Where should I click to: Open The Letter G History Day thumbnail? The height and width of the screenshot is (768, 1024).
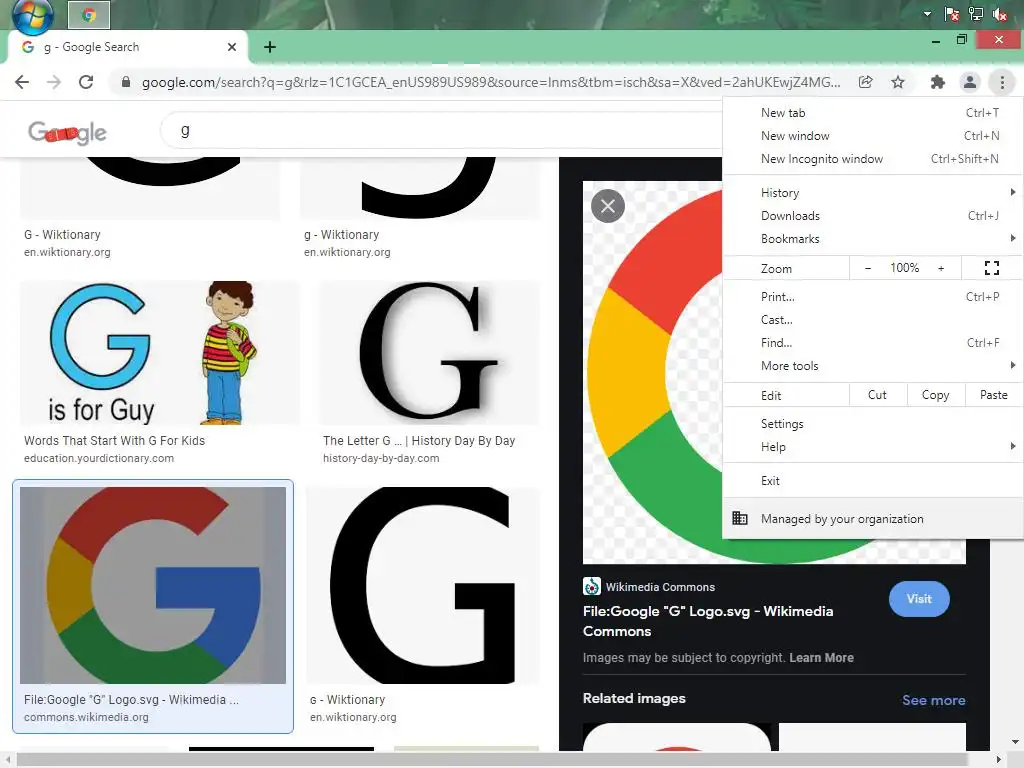click(429, 353)
